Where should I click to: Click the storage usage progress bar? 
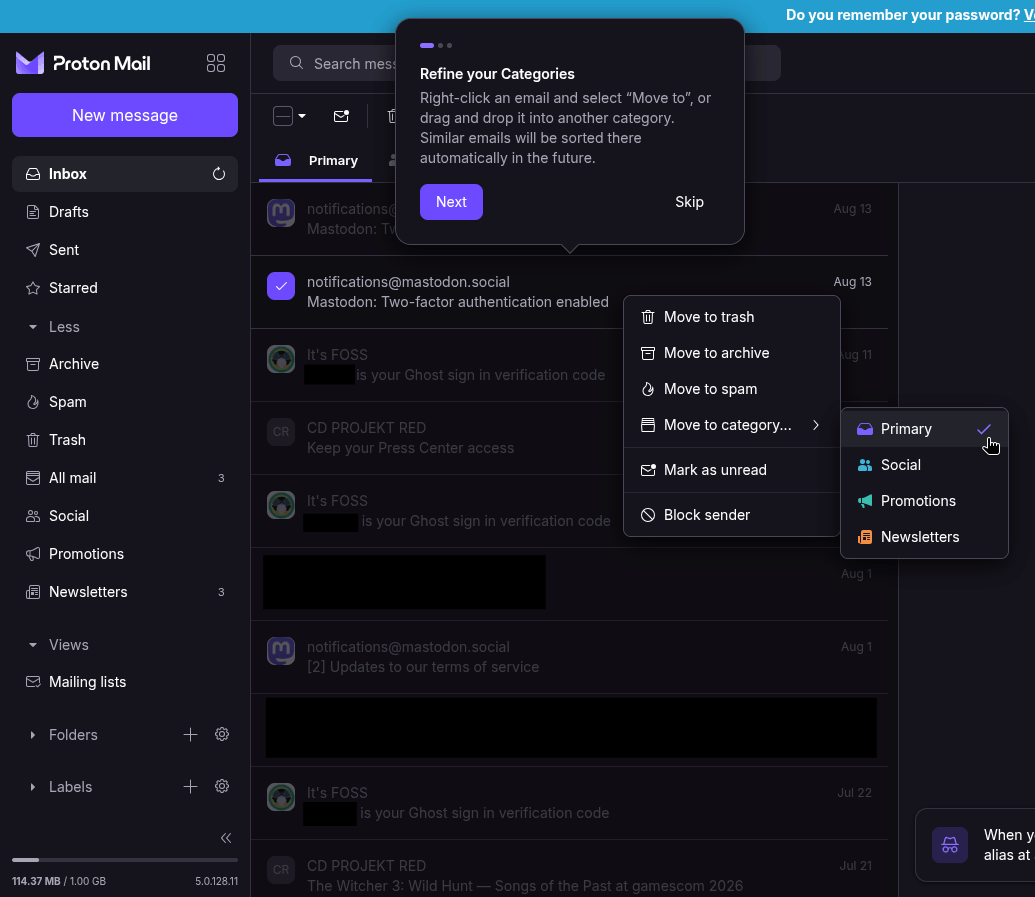click(125, 860)
